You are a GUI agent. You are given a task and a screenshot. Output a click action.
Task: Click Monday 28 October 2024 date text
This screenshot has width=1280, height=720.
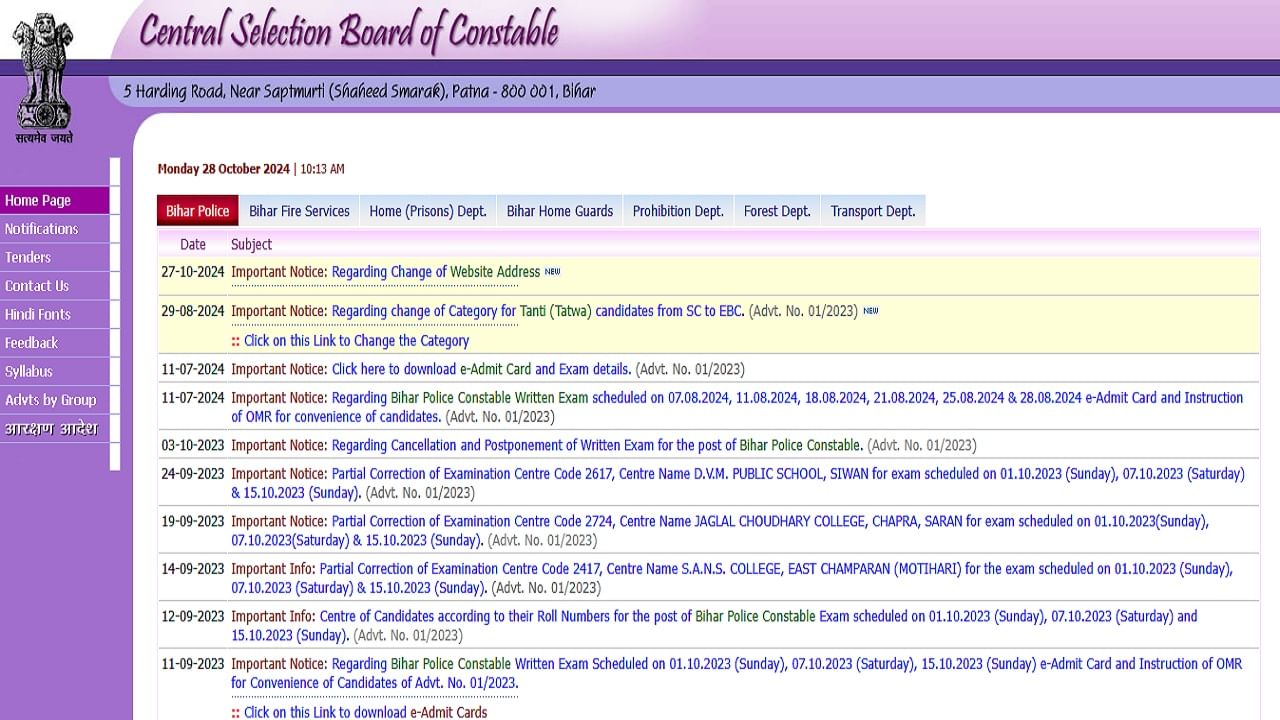[x=223, y=169]
